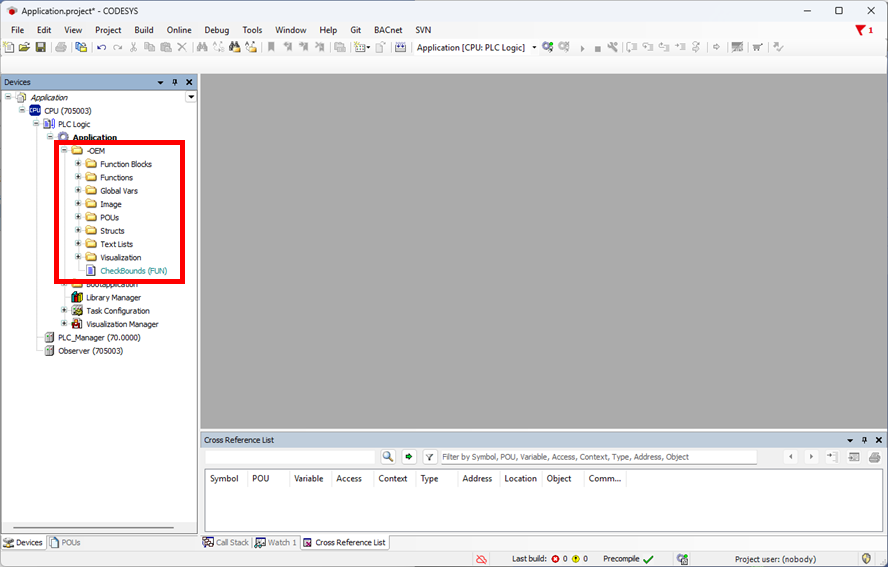Click the red notification flag icon

click(860, 30)
